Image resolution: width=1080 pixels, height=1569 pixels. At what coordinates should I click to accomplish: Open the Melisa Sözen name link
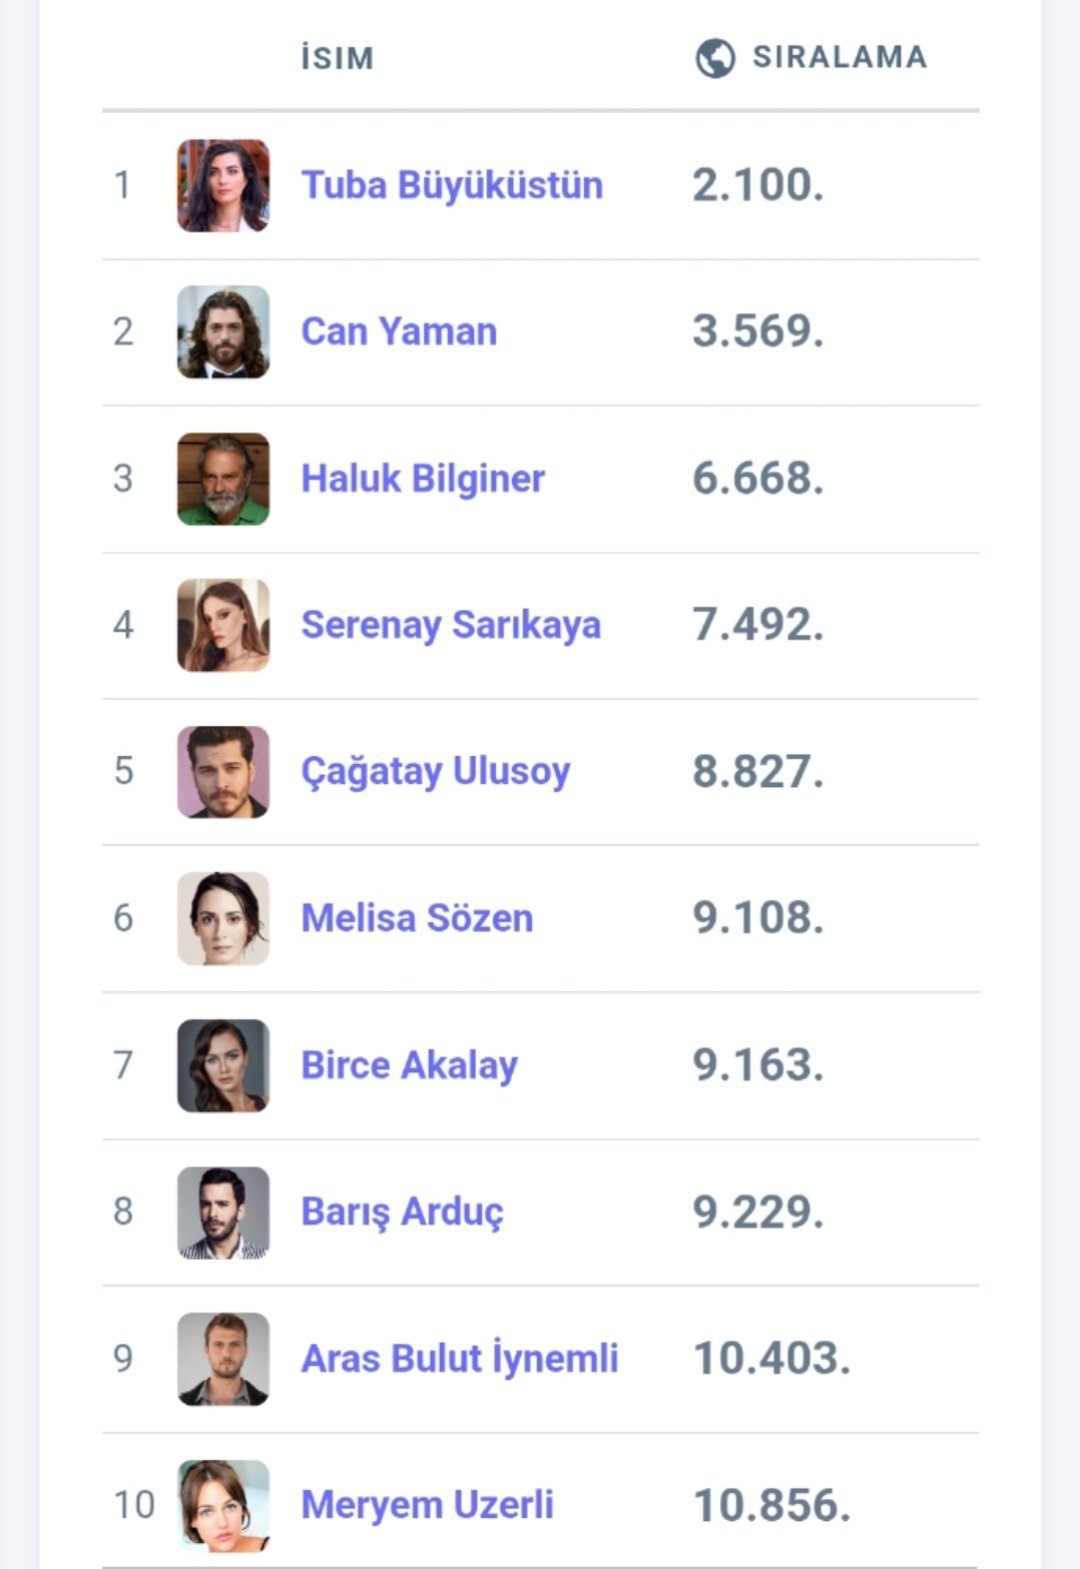[417, 918]
